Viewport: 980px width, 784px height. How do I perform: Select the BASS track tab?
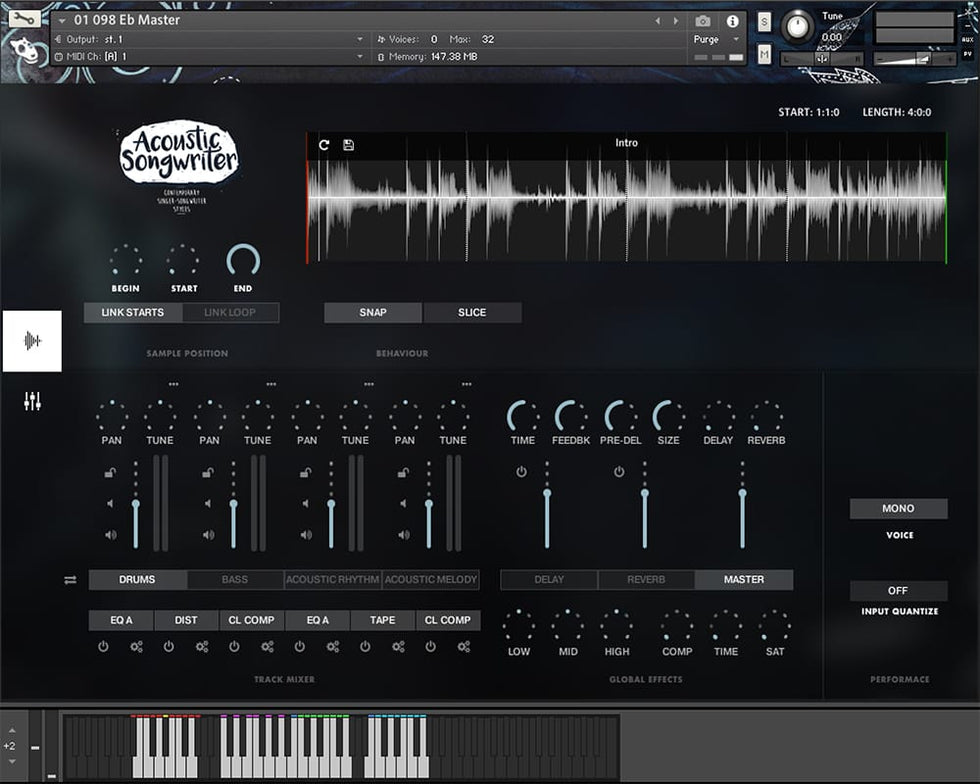(235, 580)
